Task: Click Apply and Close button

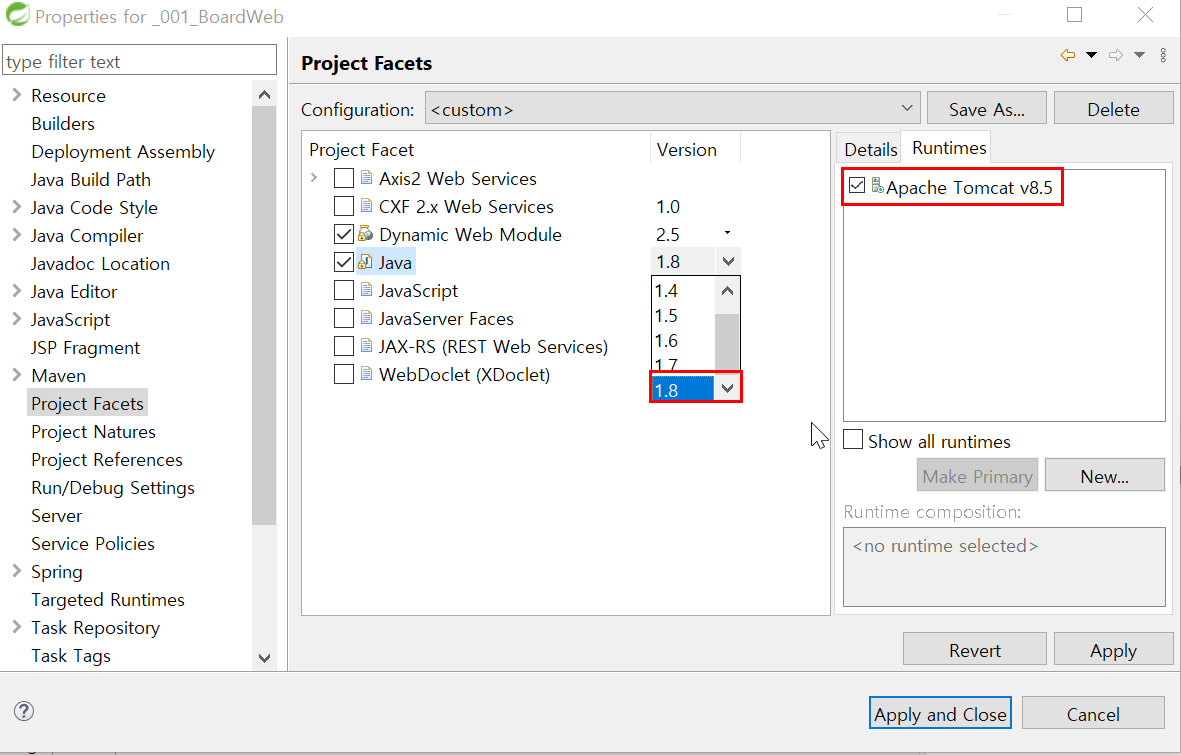Action: (940, 714)
